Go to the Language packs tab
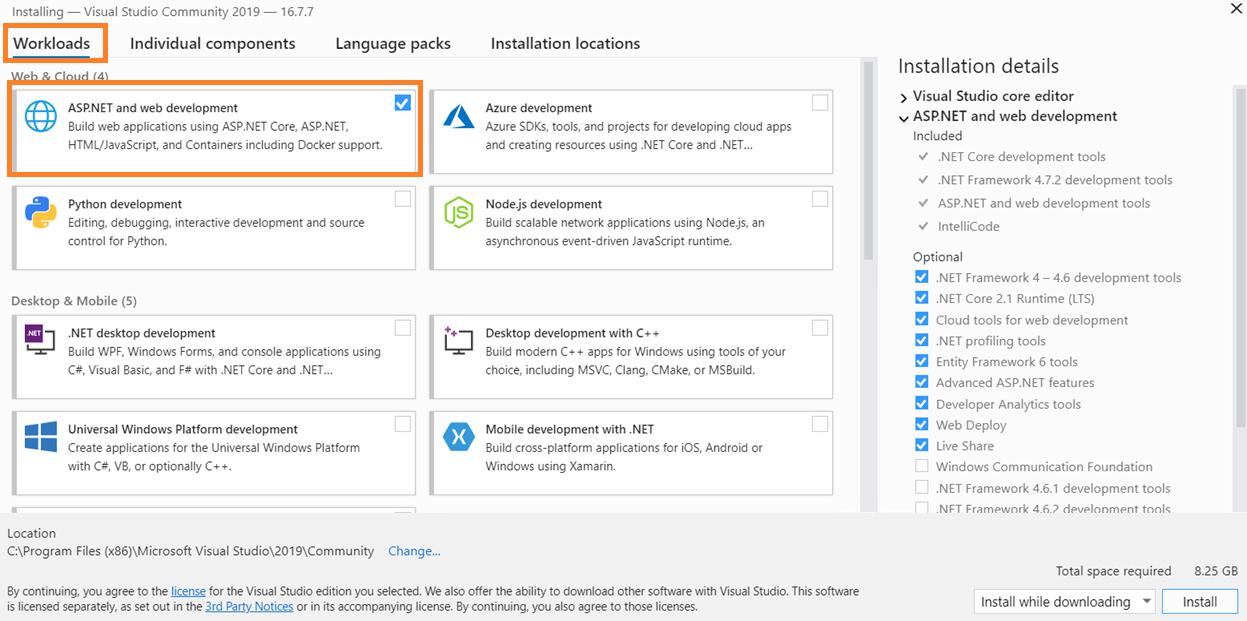Image resolution: width=1247 pixels, height=621 pixels. 393,44
